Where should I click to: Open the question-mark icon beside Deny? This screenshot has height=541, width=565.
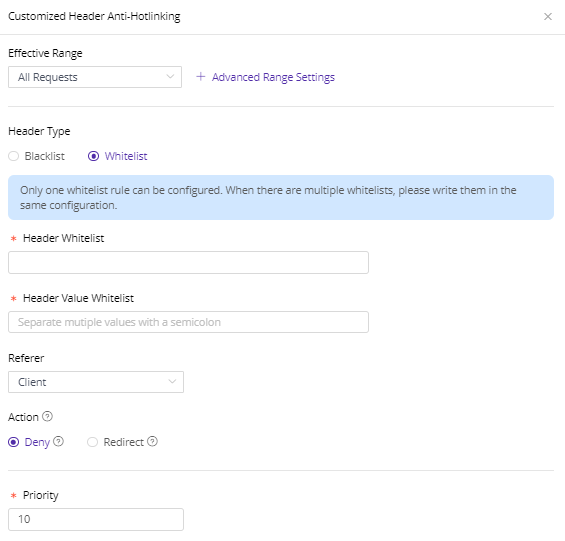pos(58,441)
